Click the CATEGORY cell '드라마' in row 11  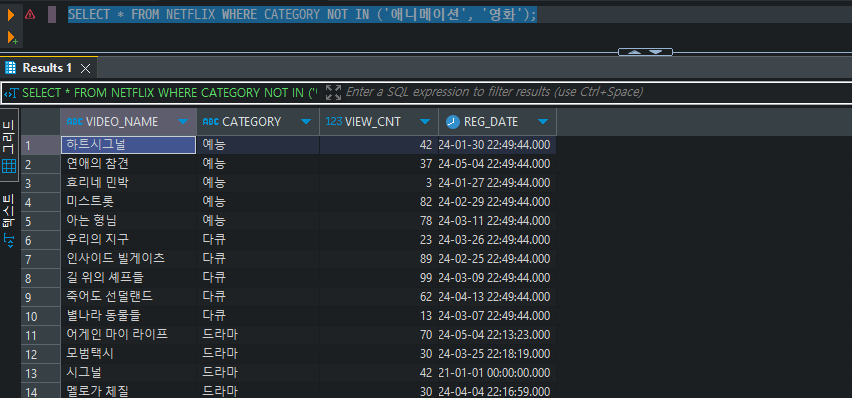coord(258,335)
